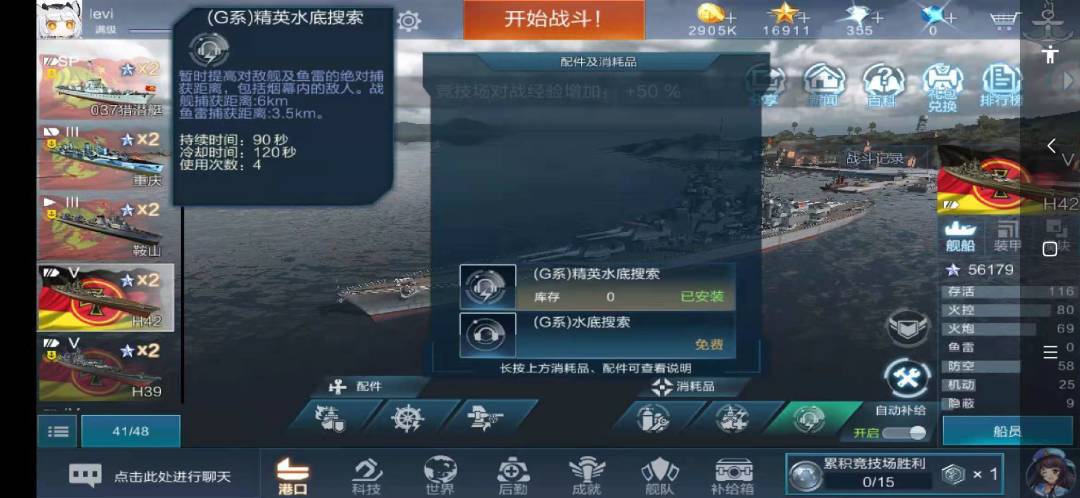Select the steering wheel accessory slot
This screenshot has height=498, width=1080.
407,417
